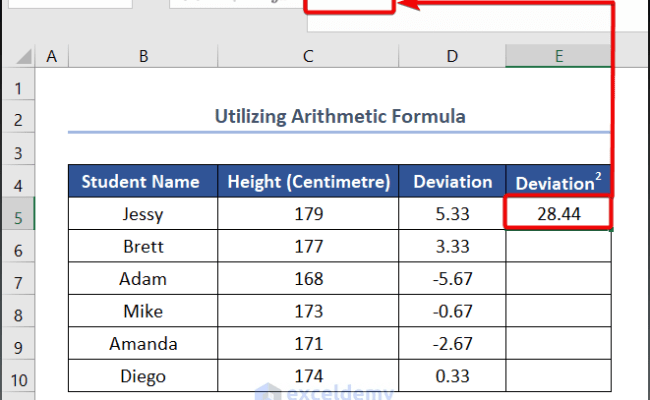Viewport: 650px width, 400px height.
Task: Select column C header
Action: pyautogui.click(x=308, y=56)
